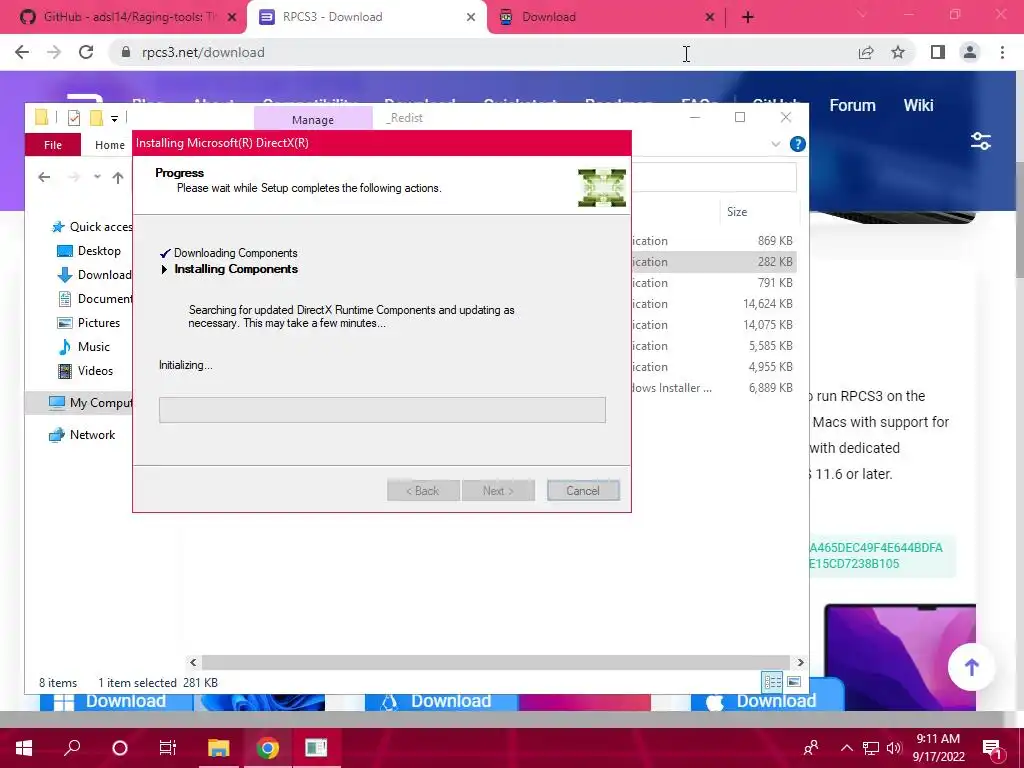Expand the File Explorer ribbon chevron
The width and height of the screenshot is (1024, 768).
point(775,144)
